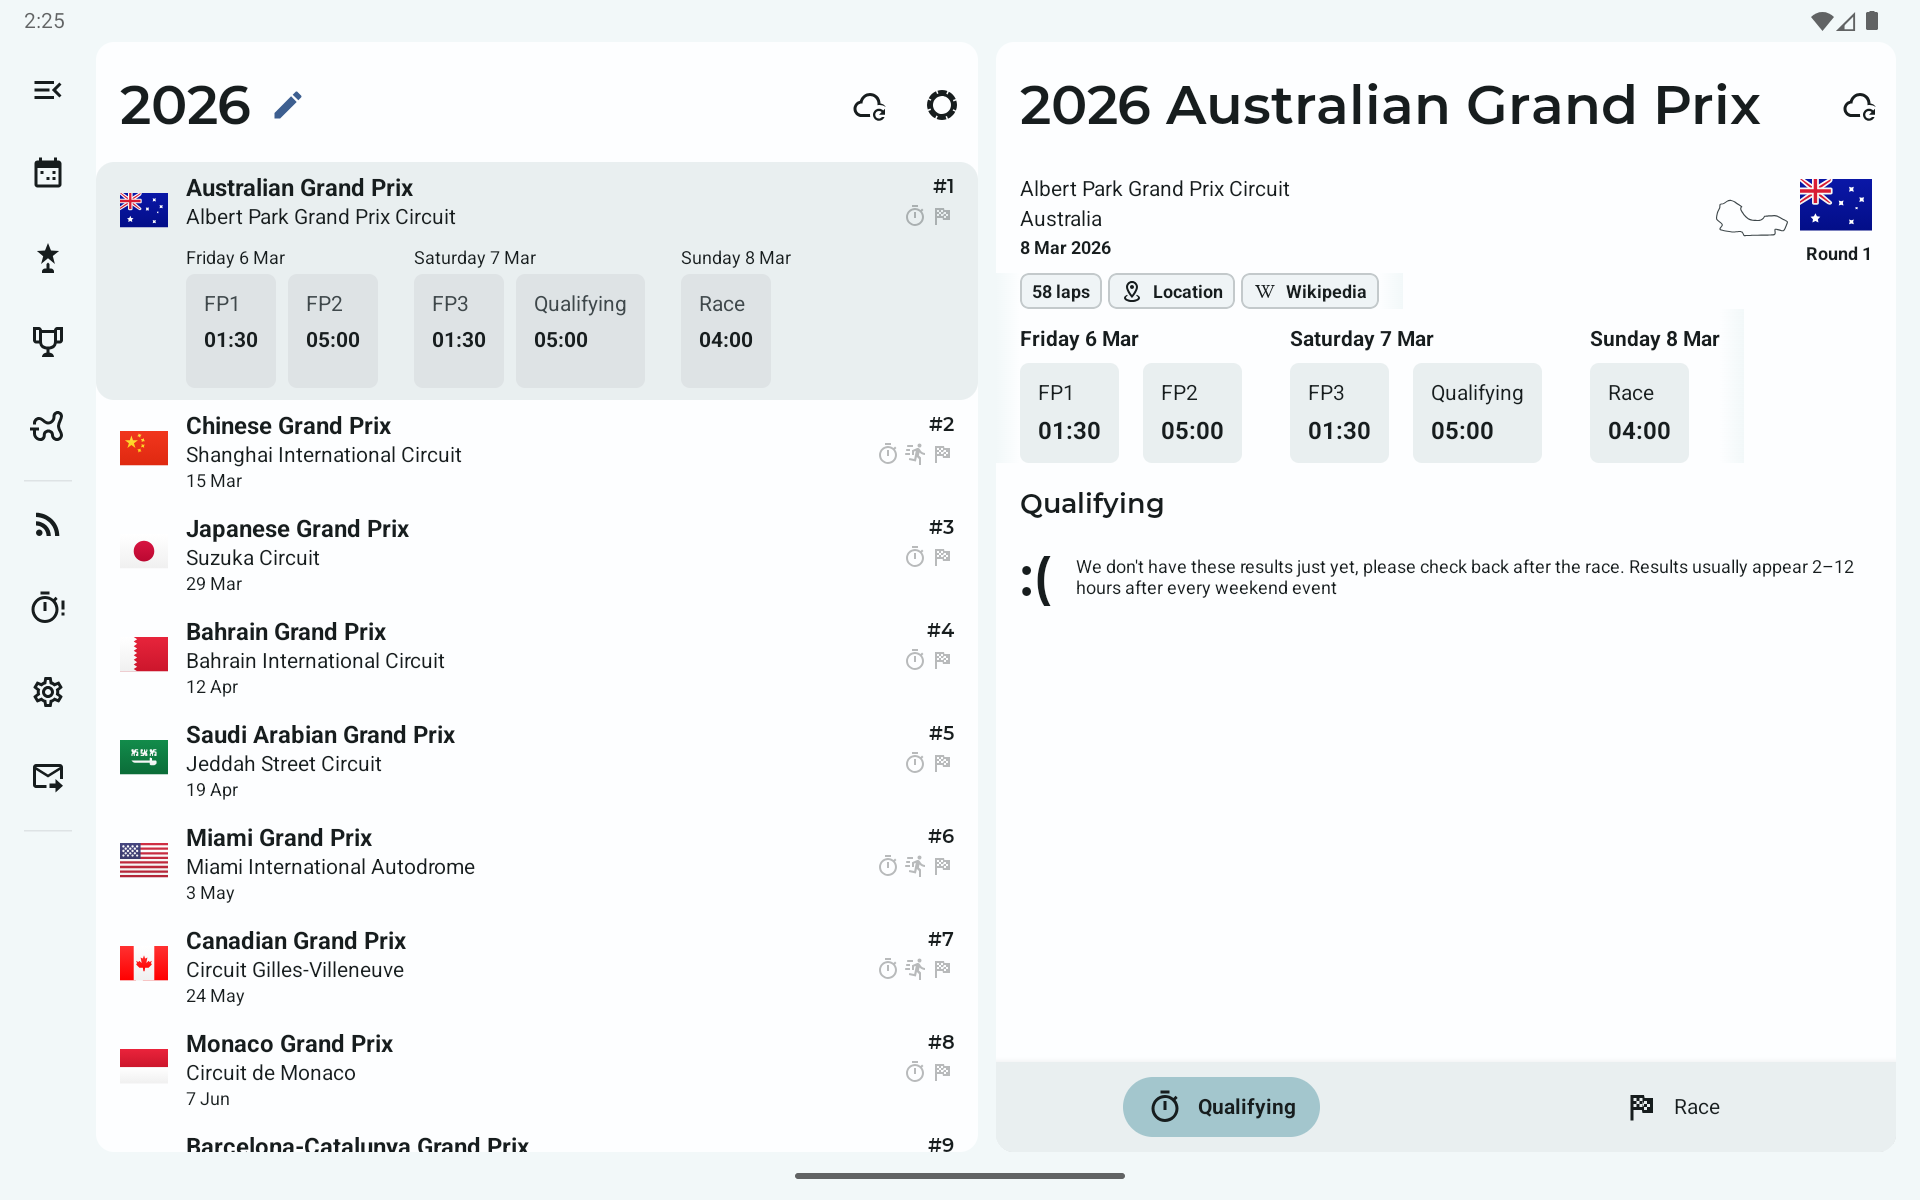
Task: Open notifications stopwatch alert icon
Action: 47,607
